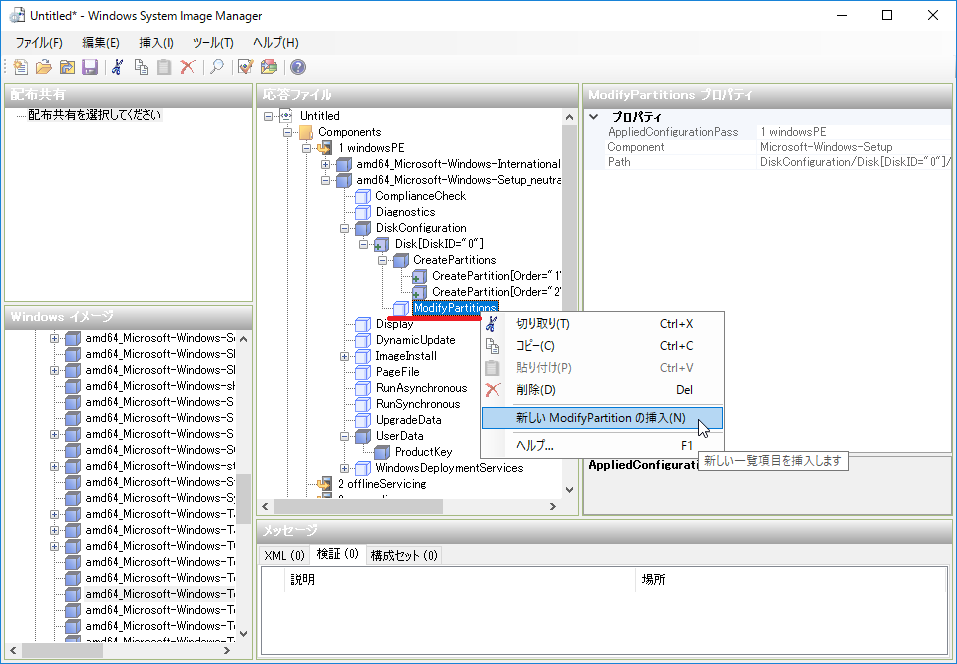
Task: Click the Path property value field
Action: coord(854,162)
